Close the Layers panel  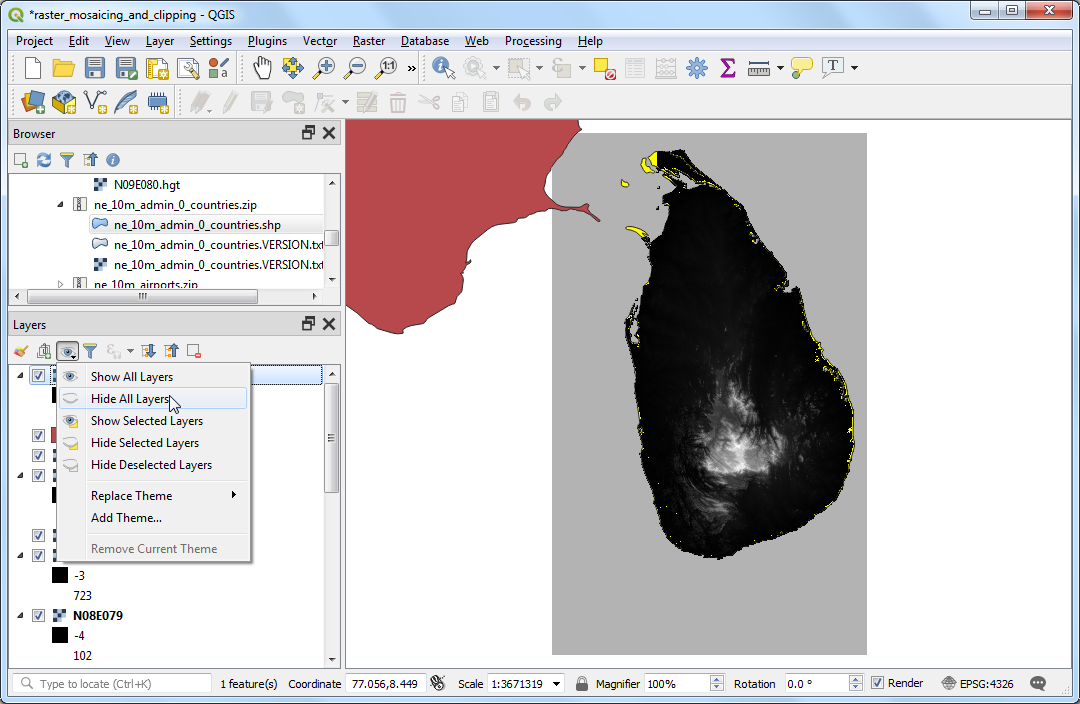pos(329,324)
